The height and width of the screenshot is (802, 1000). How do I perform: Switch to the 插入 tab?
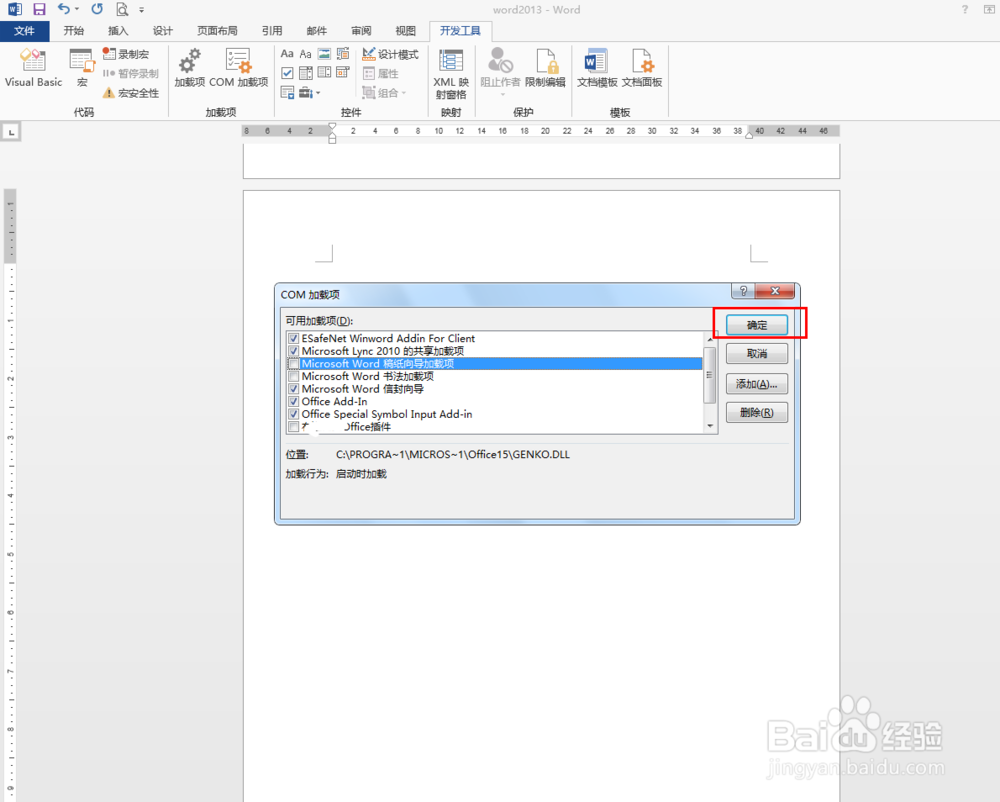[118, 31]
